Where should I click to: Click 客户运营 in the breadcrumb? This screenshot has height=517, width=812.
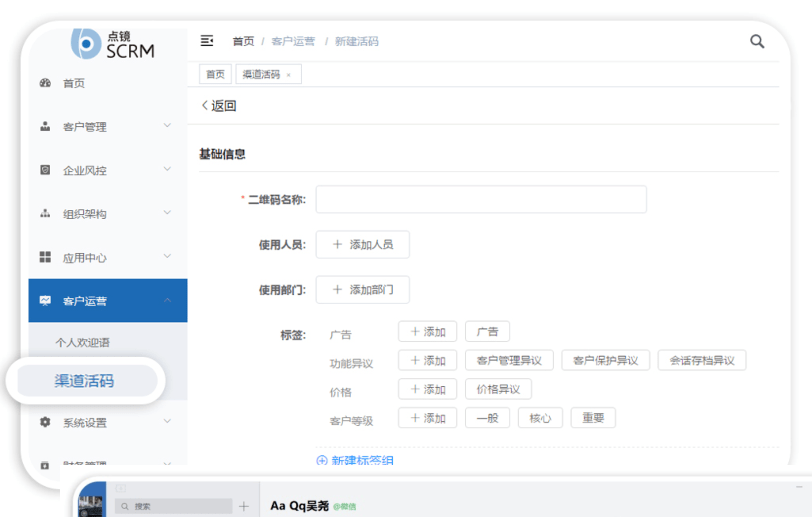tap(293, 41)
